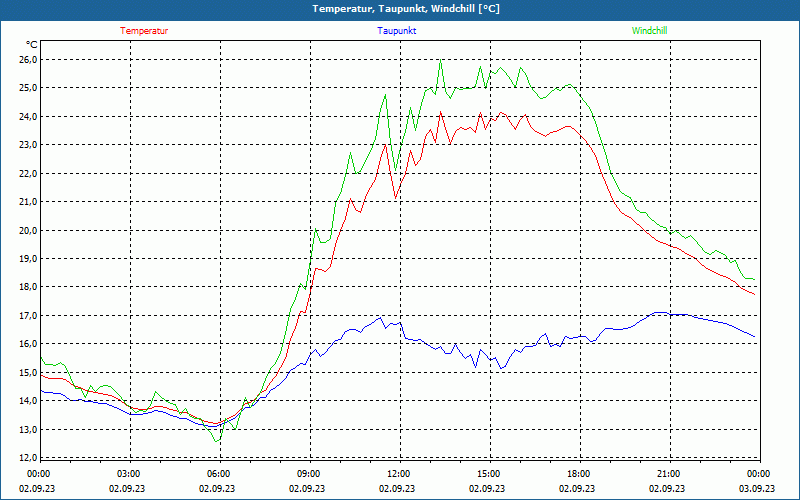Click the 03:00 time axis label
The image size is (800, 500).
pos(128,474)
